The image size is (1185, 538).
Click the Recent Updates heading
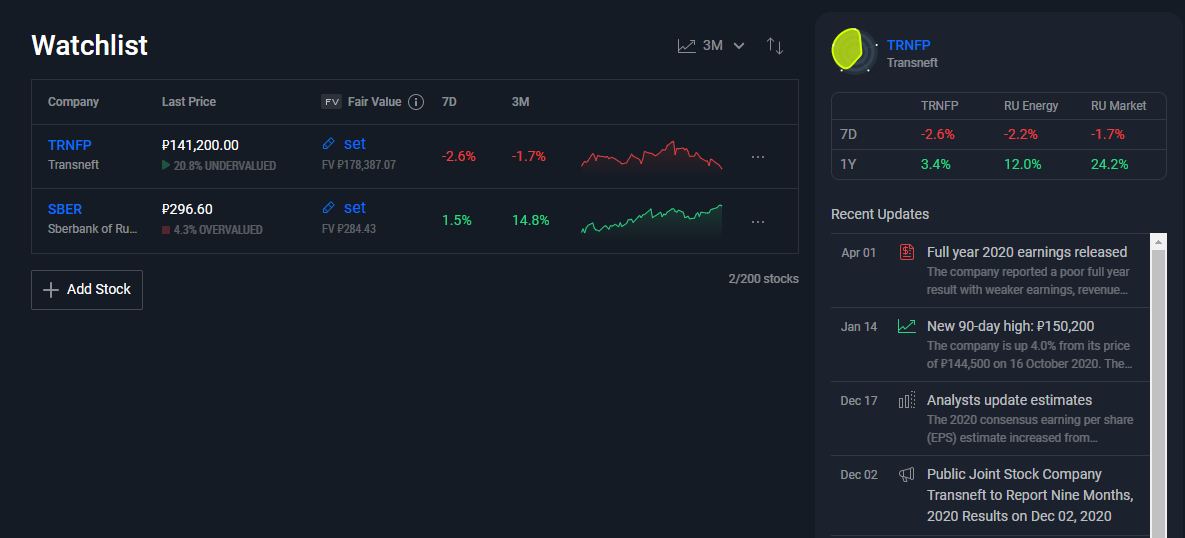(x=880, y=214)
